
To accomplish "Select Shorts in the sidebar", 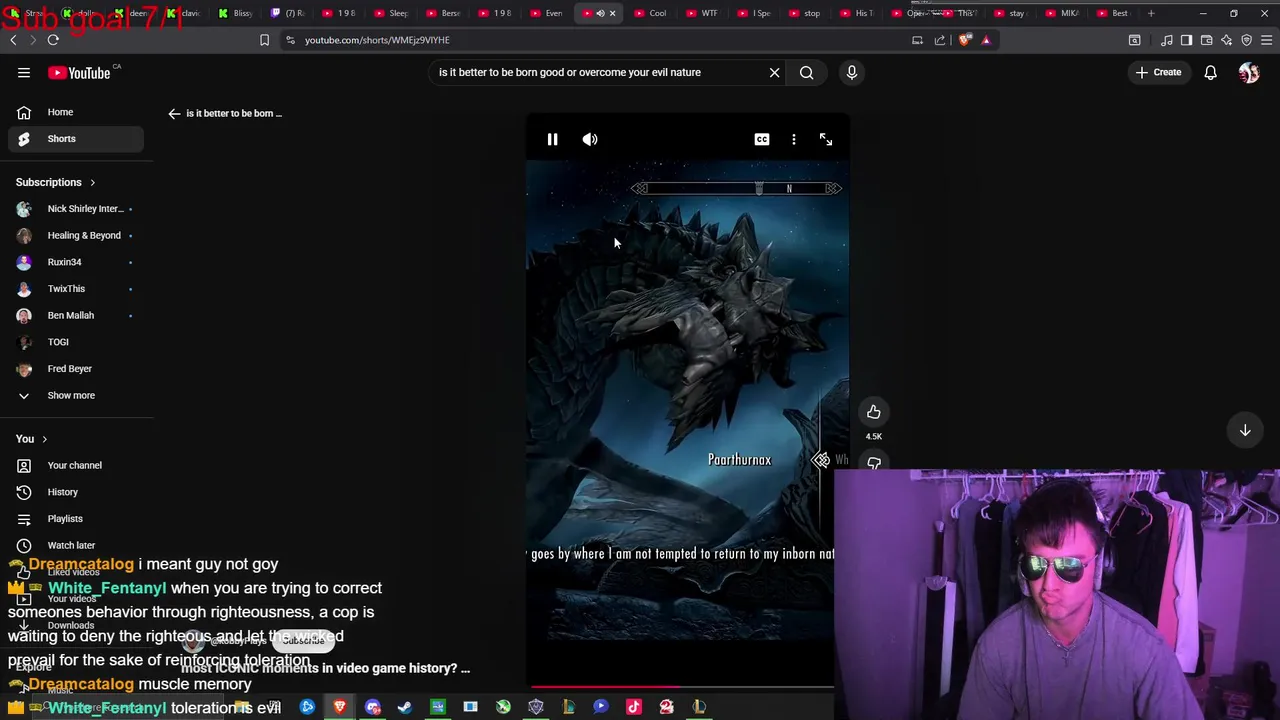I will click(x=76, y=139).
